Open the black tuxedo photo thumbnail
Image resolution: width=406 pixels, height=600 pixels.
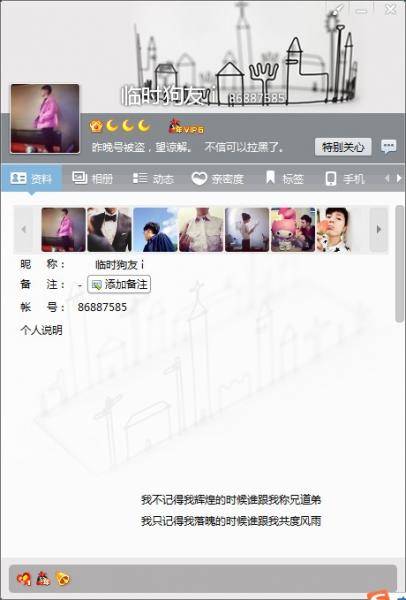109,230
